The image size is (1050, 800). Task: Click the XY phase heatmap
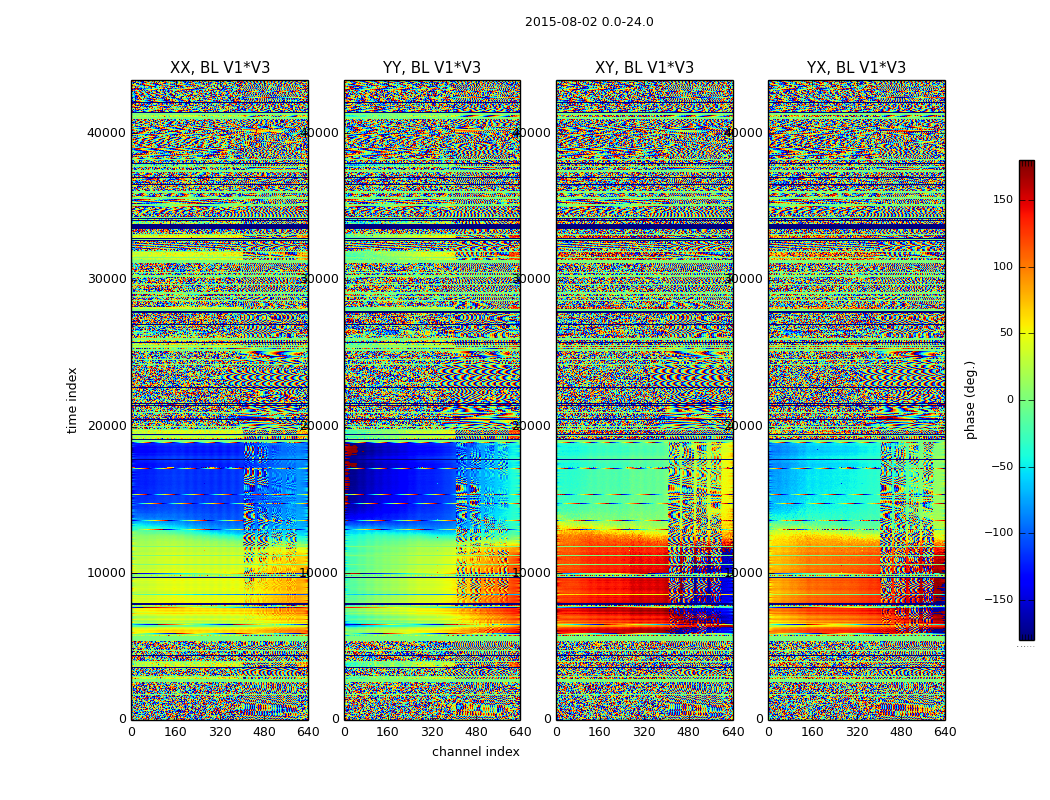click(x=645, y=400)
